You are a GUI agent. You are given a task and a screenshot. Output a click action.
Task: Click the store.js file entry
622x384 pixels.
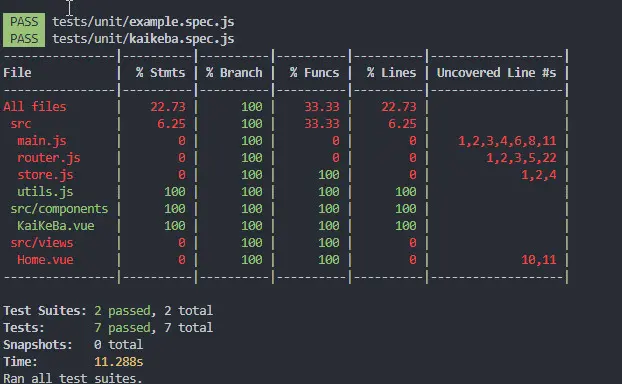45,175
